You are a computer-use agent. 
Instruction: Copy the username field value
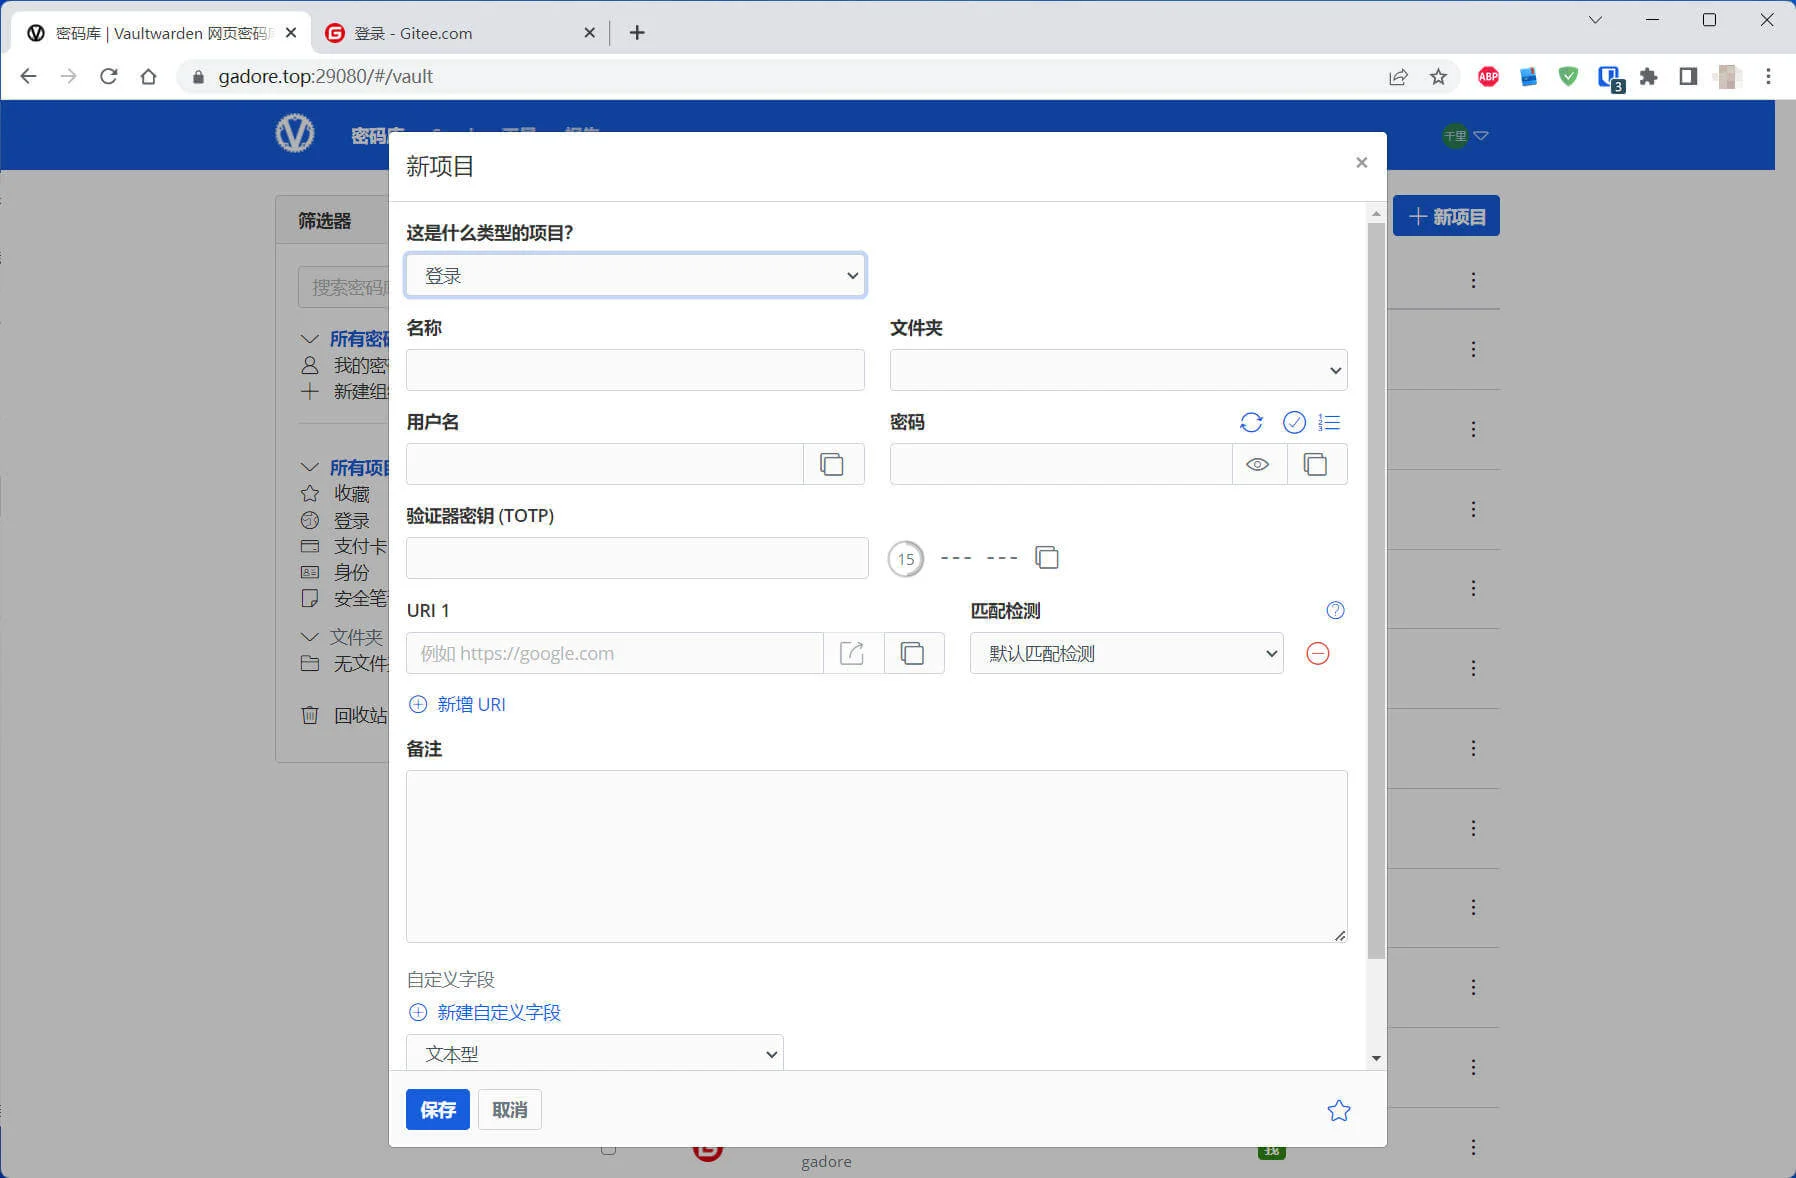point(832,464)
